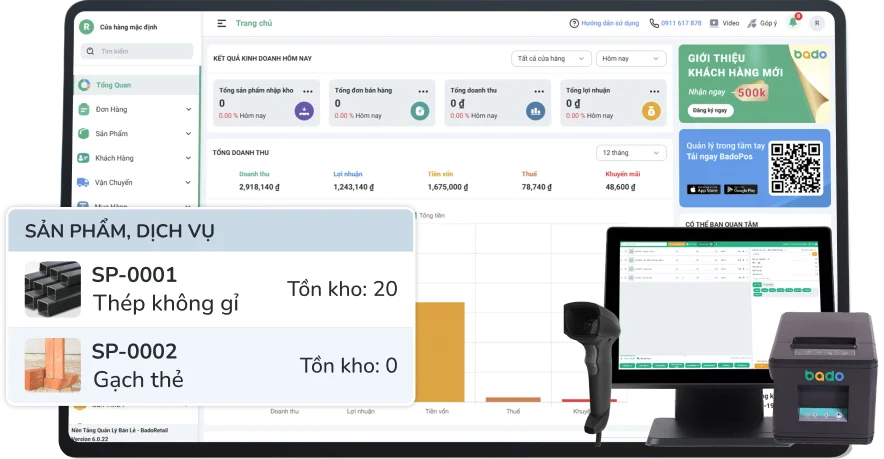The image size is (884, 459).
Task: Open the Vận Chuyển sidebar item
Action: pyautogui.click(x=136, y=182)
